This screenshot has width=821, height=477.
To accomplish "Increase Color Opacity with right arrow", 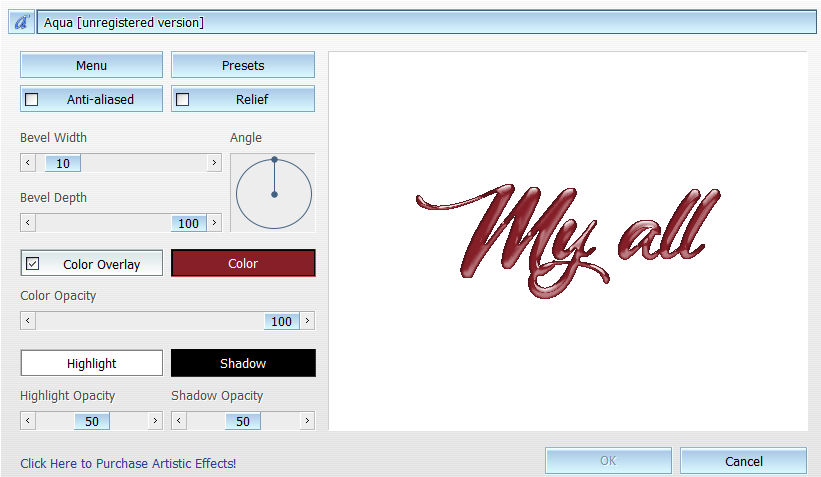I will coord(307,321).
